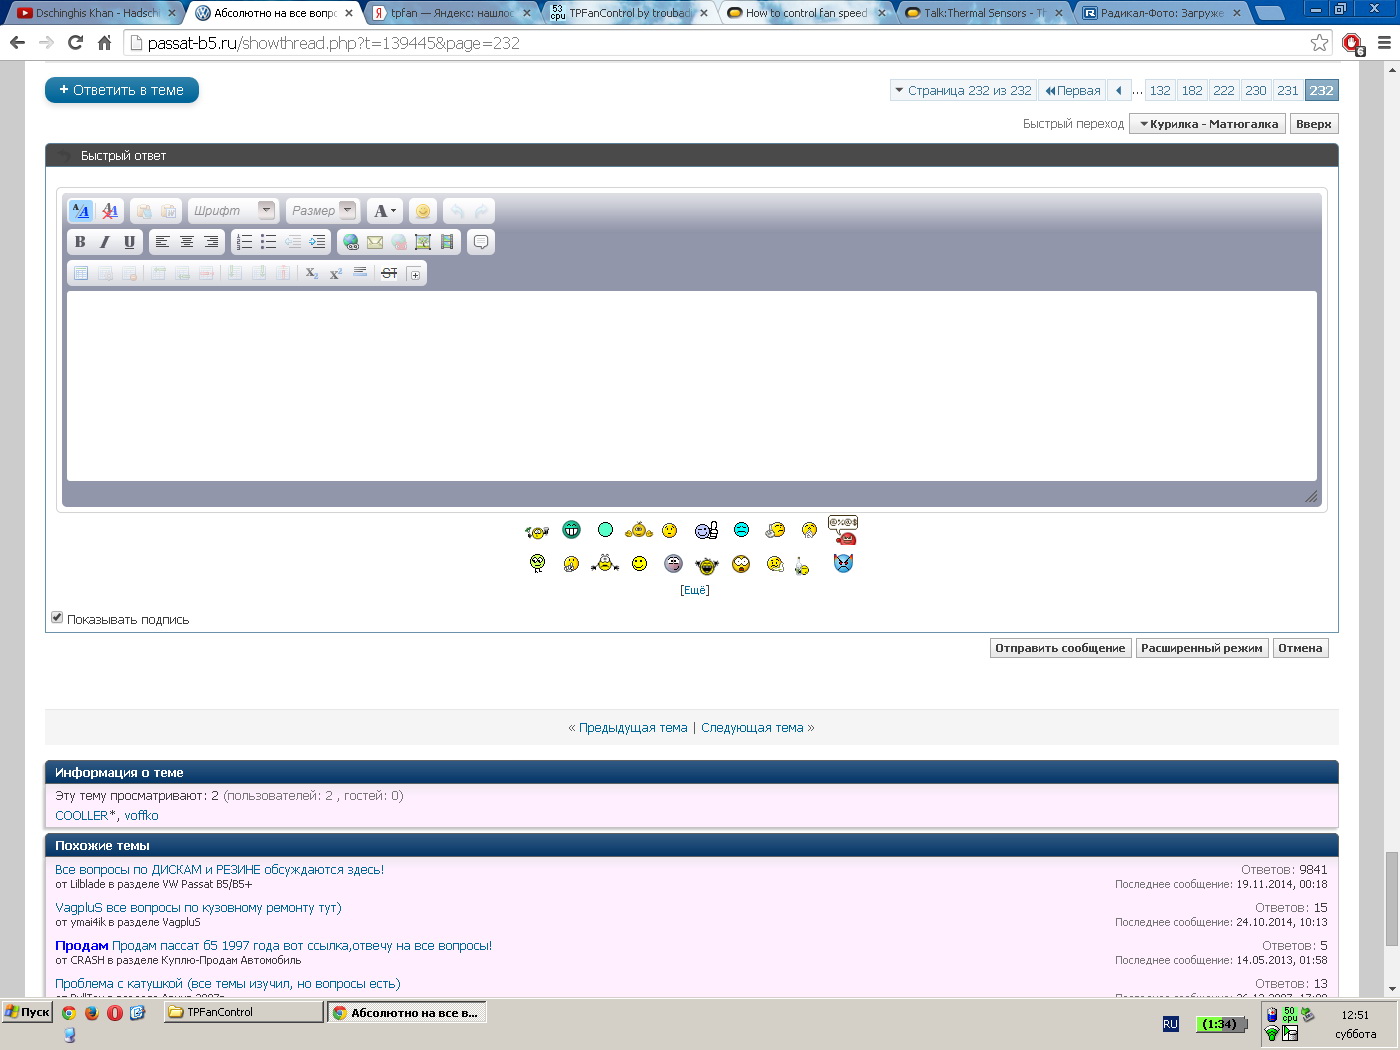Viewport: 1400px width, 1050px height.
Task: Click the 'Отправить сообщение' button
Action: click(1060, 648)
